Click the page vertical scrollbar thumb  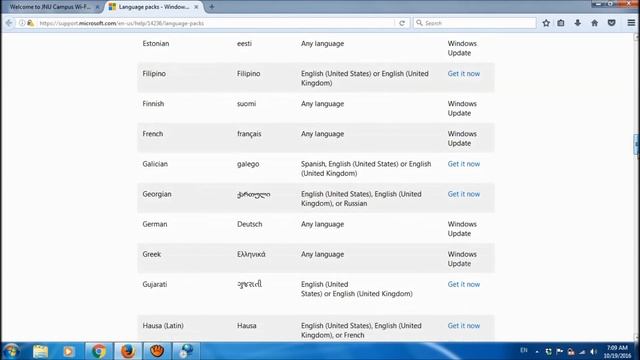pos(636,144)
